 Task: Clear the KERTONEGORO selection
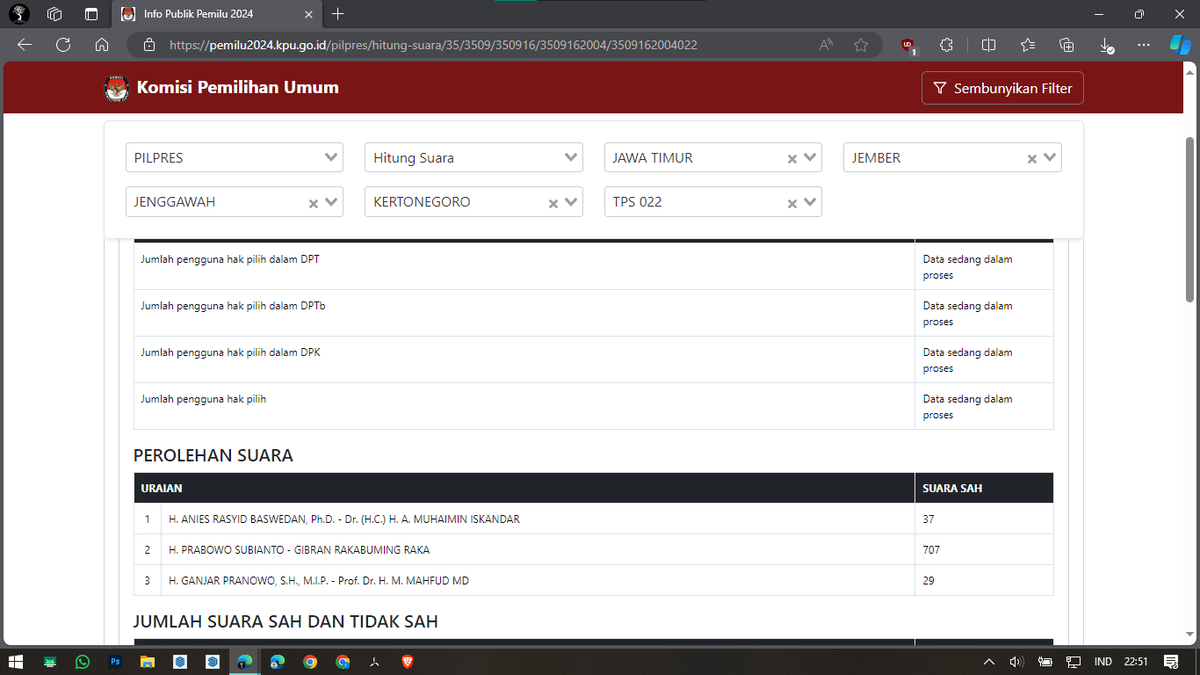pyautogui.click(x=552, y=203)
